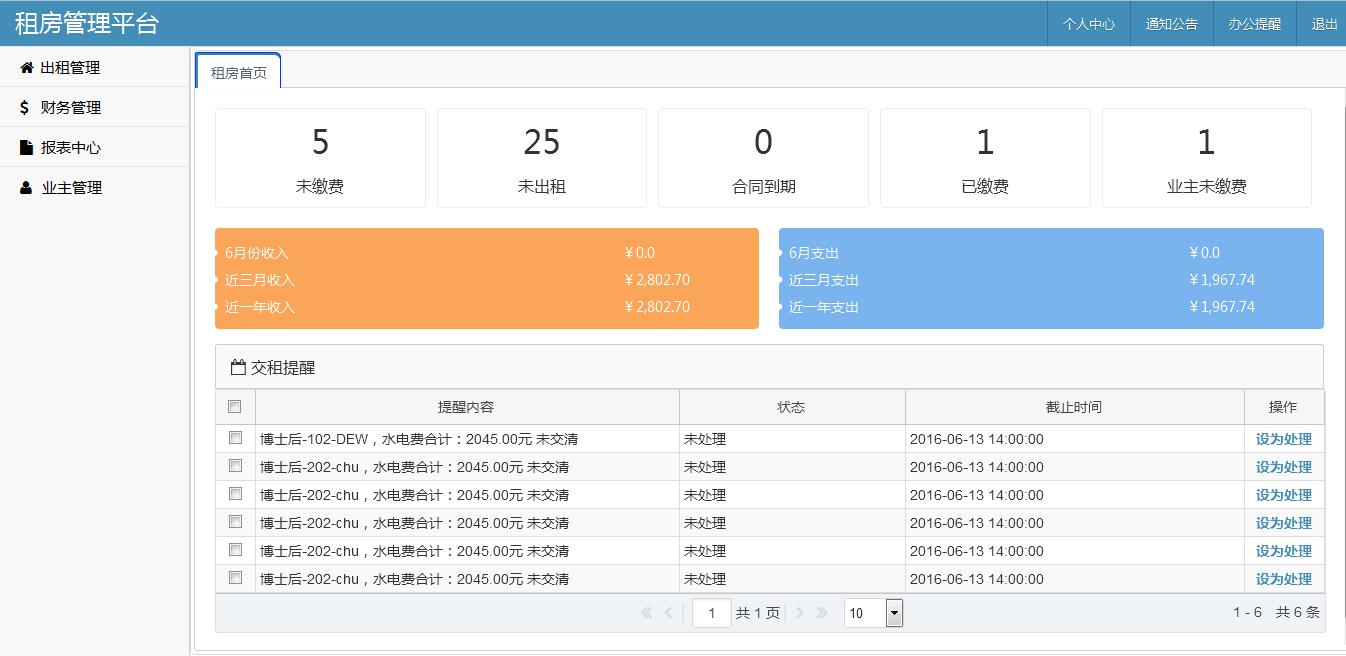The height and width of the screenshot is (656, 1346).
Task: Check the last reminder row's checkbox
Action: (235, 578)
